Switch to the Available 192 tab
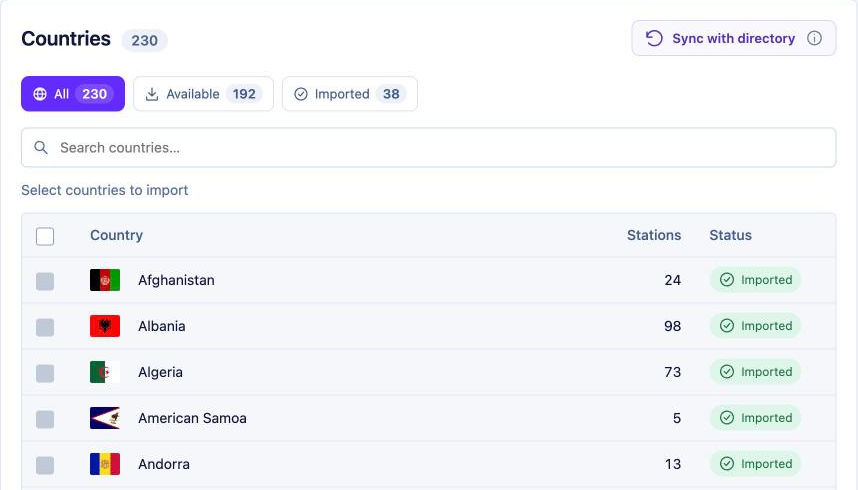This screenshot has width=858, height=490. (x=204, y=94)
